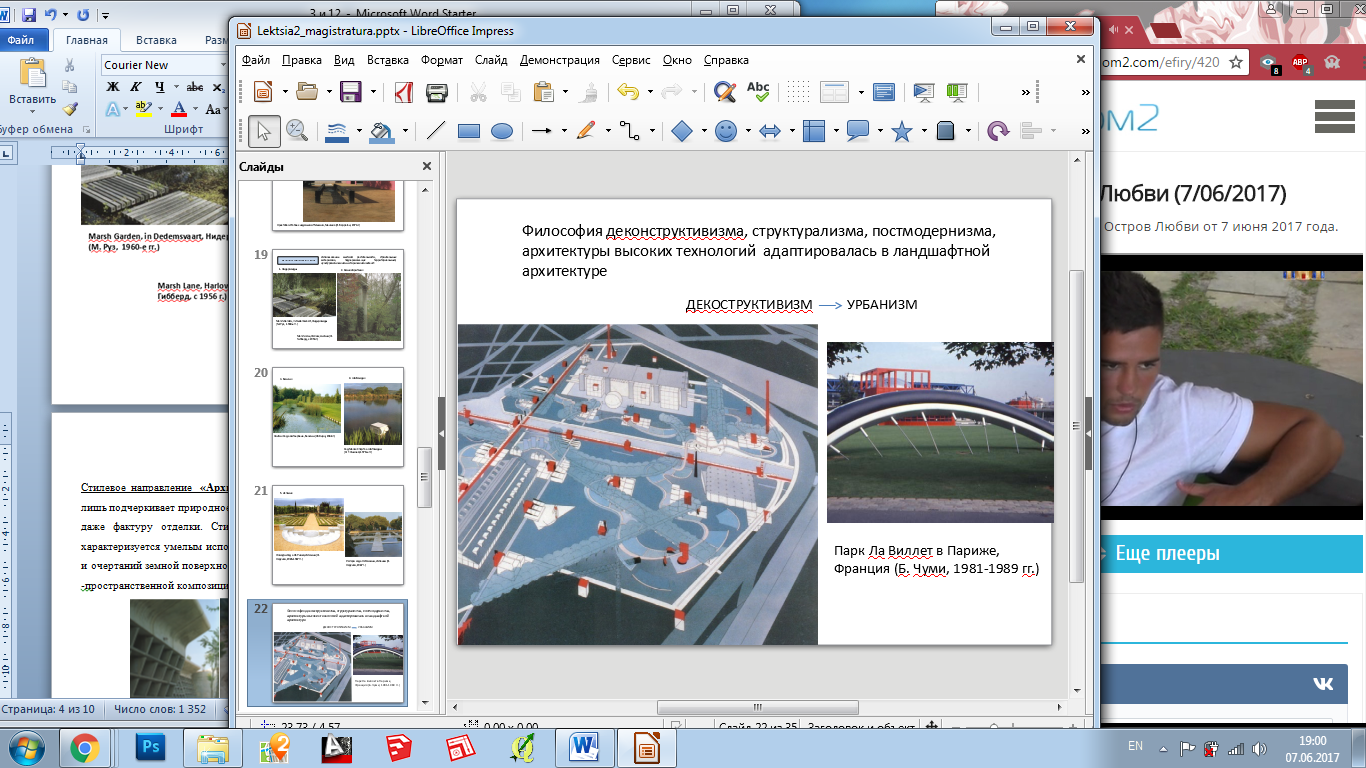This screenshot has width=1366, height=768.
Task: Insert a smiley symbol shape
Action: tap(726, 131)
